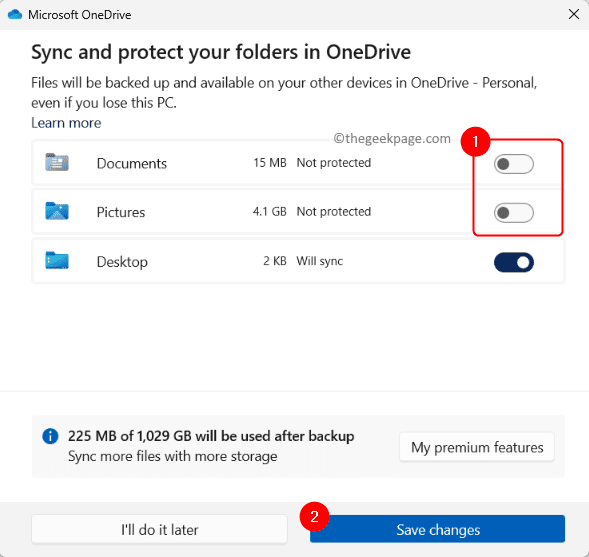
Task: Open My premium features
Action: 477,447
